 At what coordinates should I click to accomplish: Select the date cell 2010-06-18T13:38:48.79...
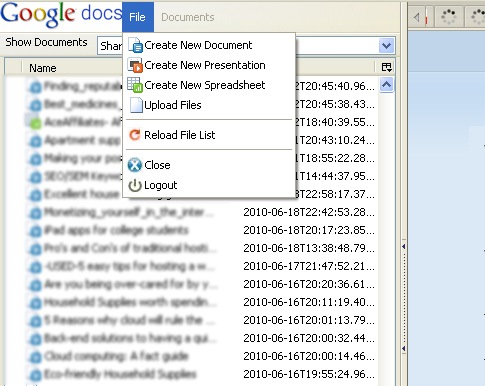coord(309,248)
